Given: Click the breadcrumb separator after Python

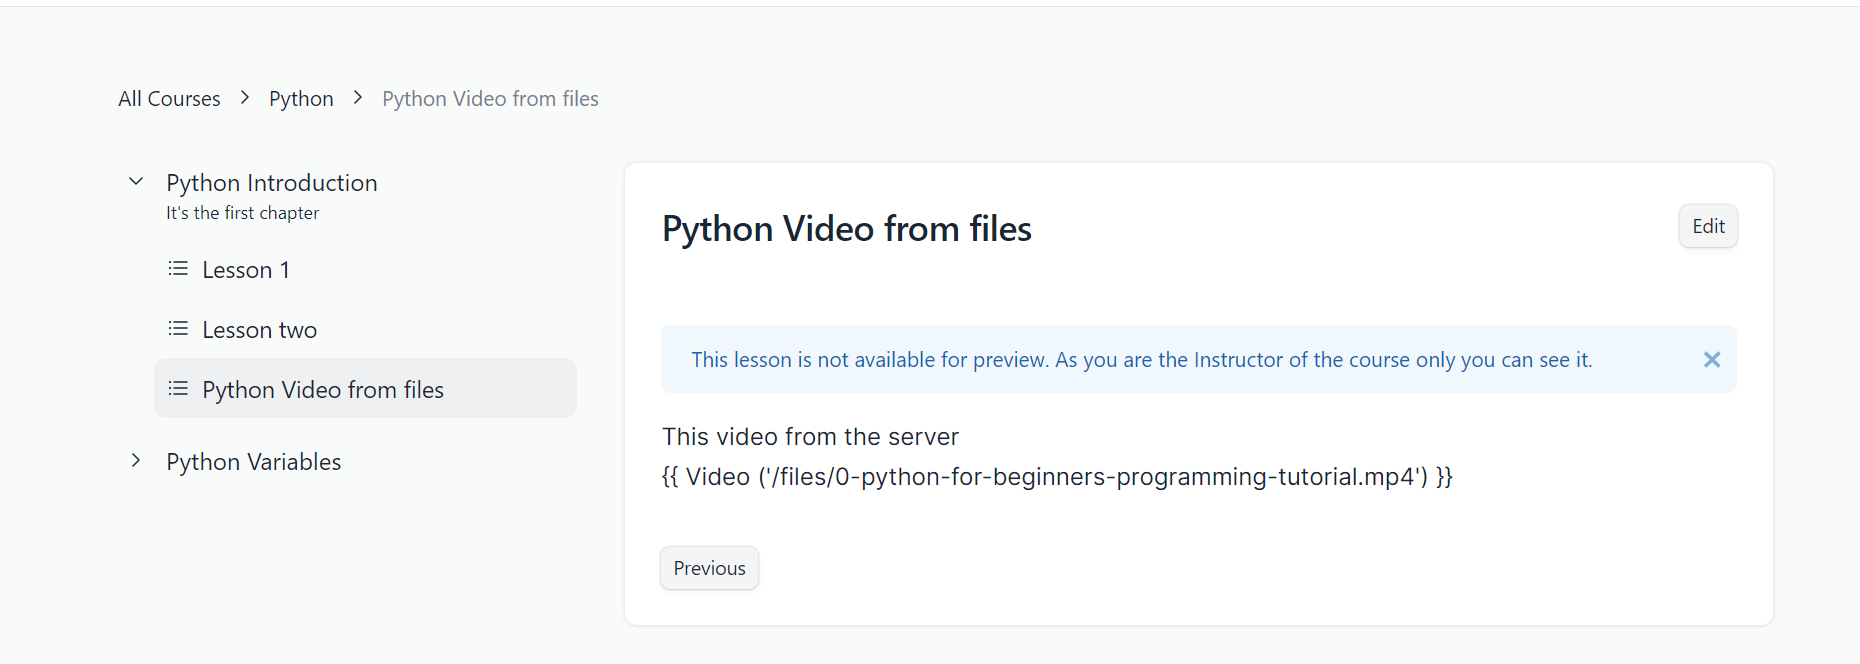Looking at the screenshot, I should coord(357,97).
